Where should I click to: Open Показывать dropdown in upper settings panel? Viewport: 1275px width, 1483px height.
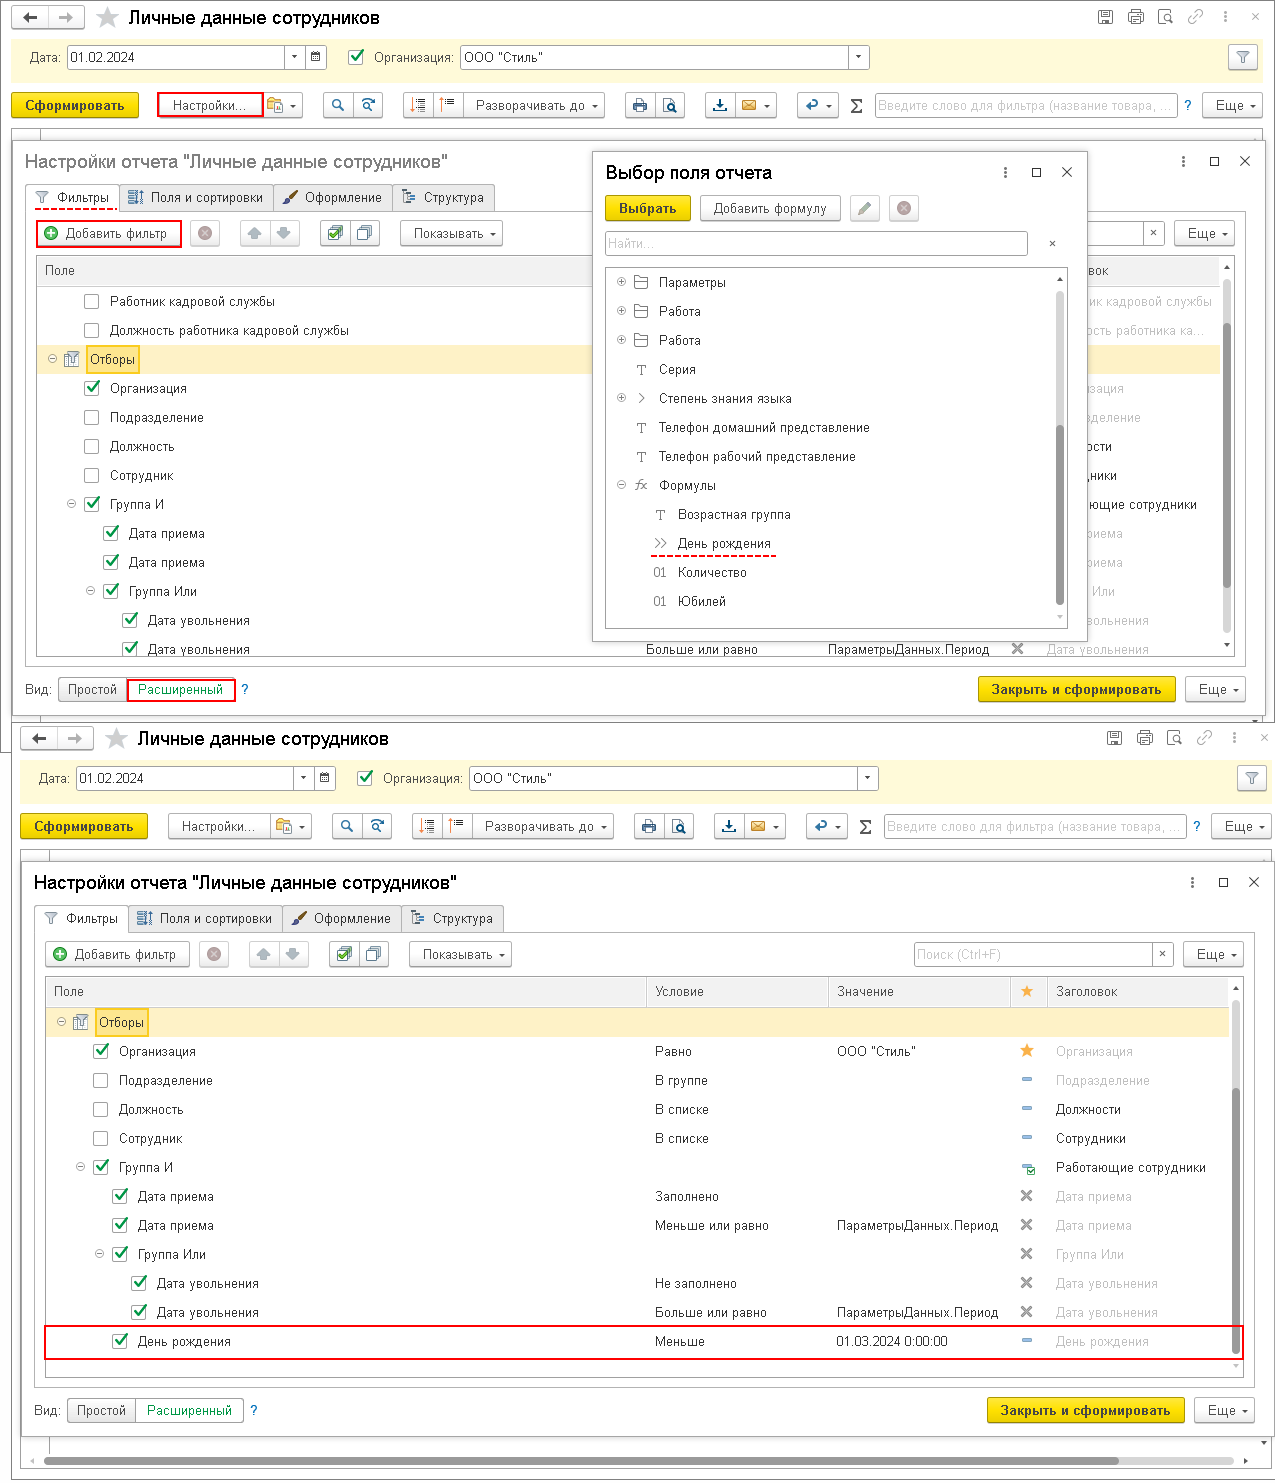[451, 233]
